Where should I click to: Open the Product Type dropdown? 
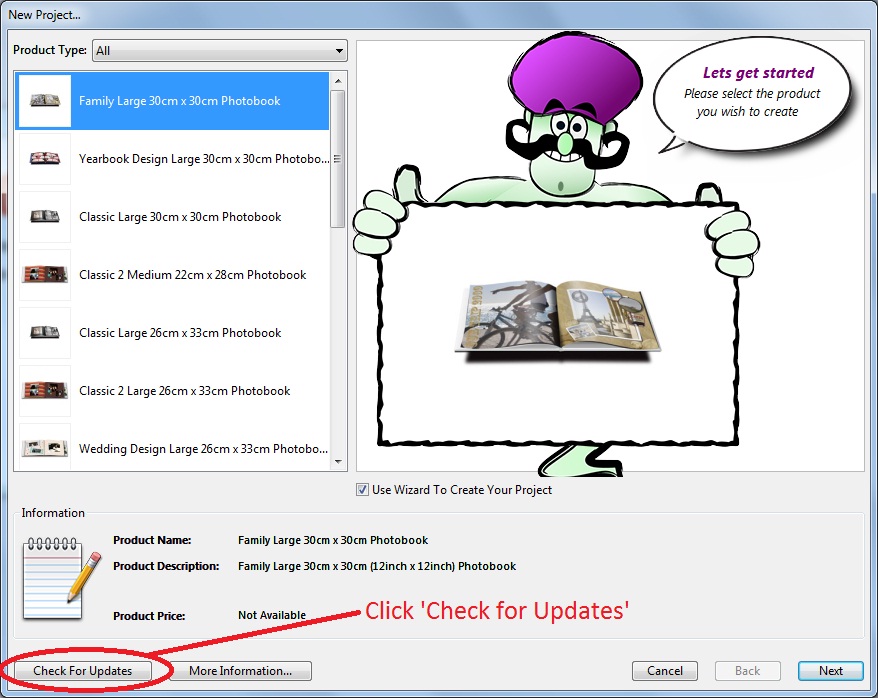(220, 50)
